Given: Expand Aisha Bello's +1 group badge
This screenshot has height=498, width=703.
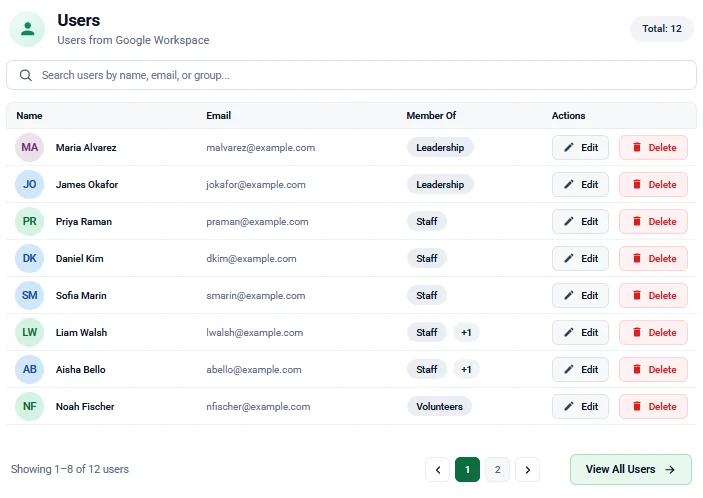Looking at the screenshot, I should [x=466, y=369].
